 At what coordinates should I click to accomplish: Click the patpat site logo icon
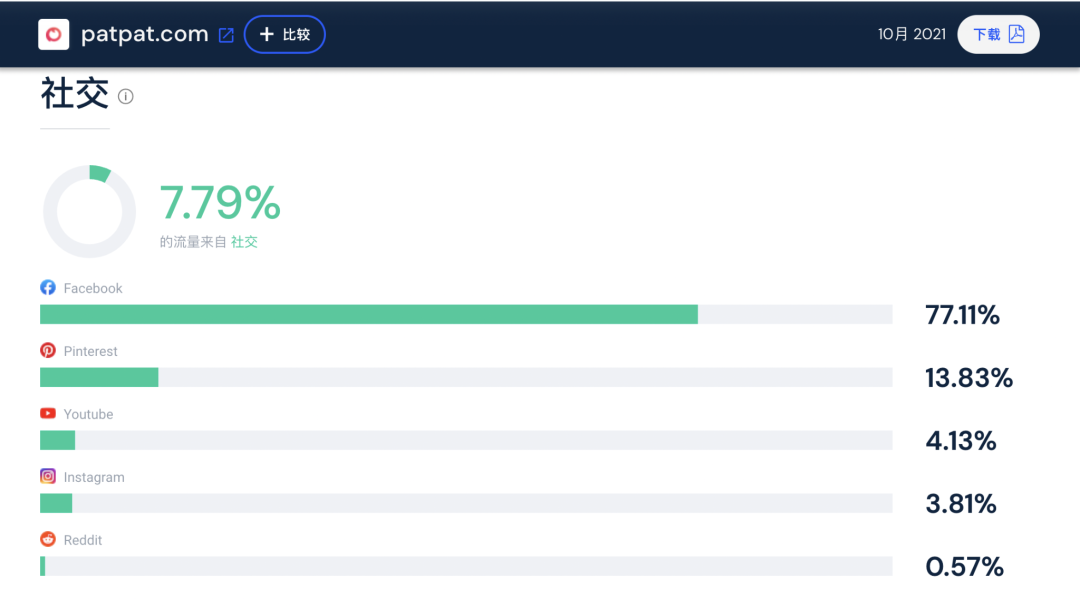coord(53,34)
